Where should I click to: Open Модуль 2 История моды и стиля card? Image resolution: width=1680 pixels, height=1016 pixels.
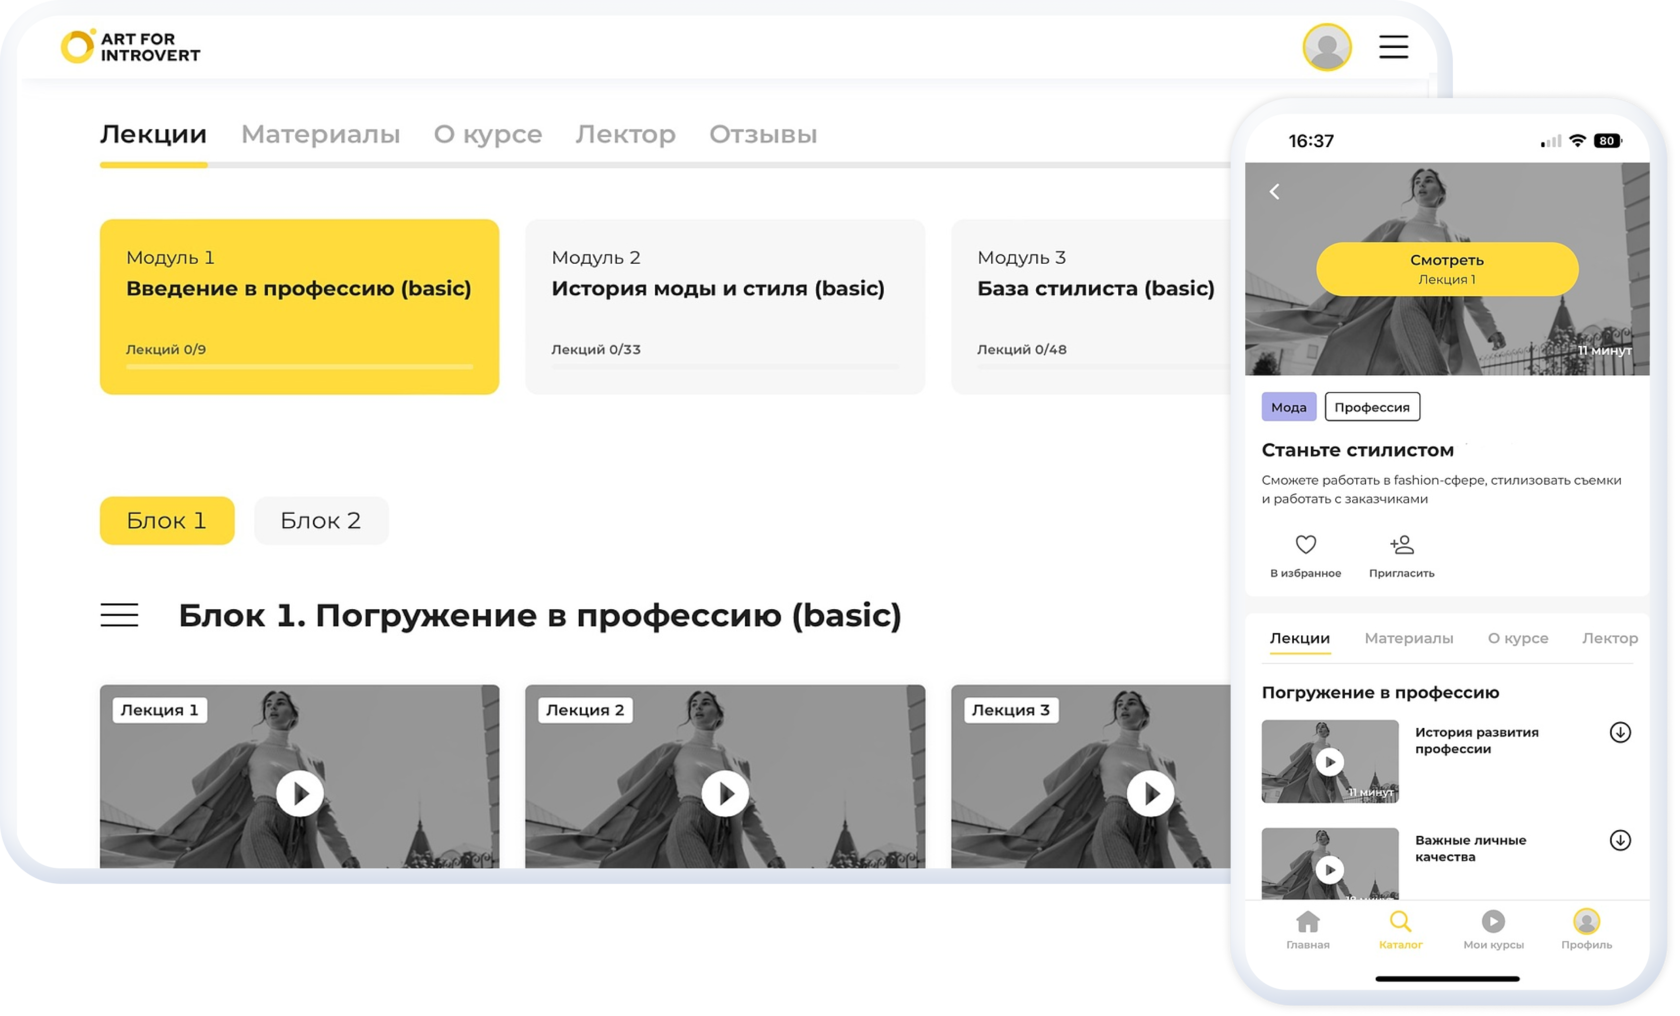click(725, 306)
